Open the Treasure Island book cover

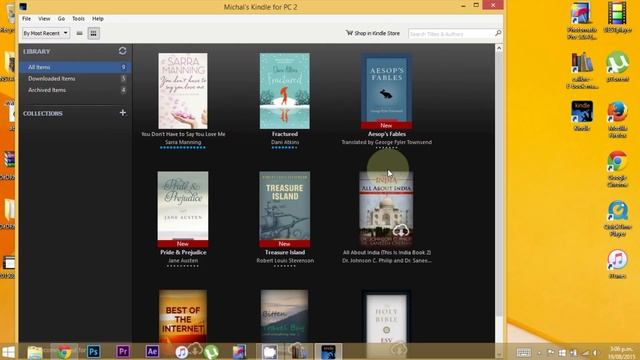coord(284,209)
